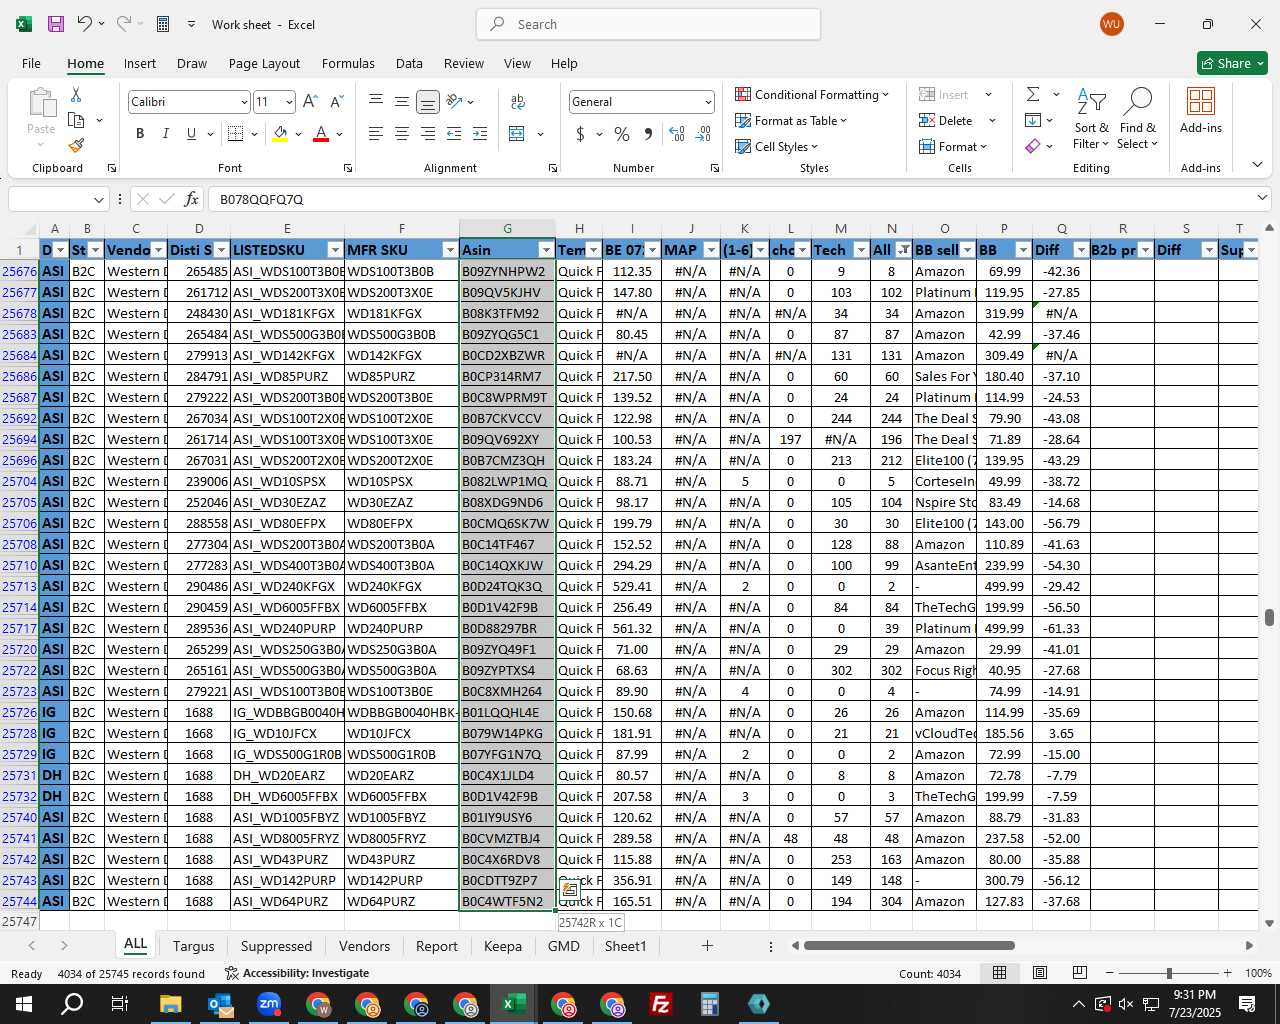
Task: Open the Name Box dropdown arrow
Action: 98,199
